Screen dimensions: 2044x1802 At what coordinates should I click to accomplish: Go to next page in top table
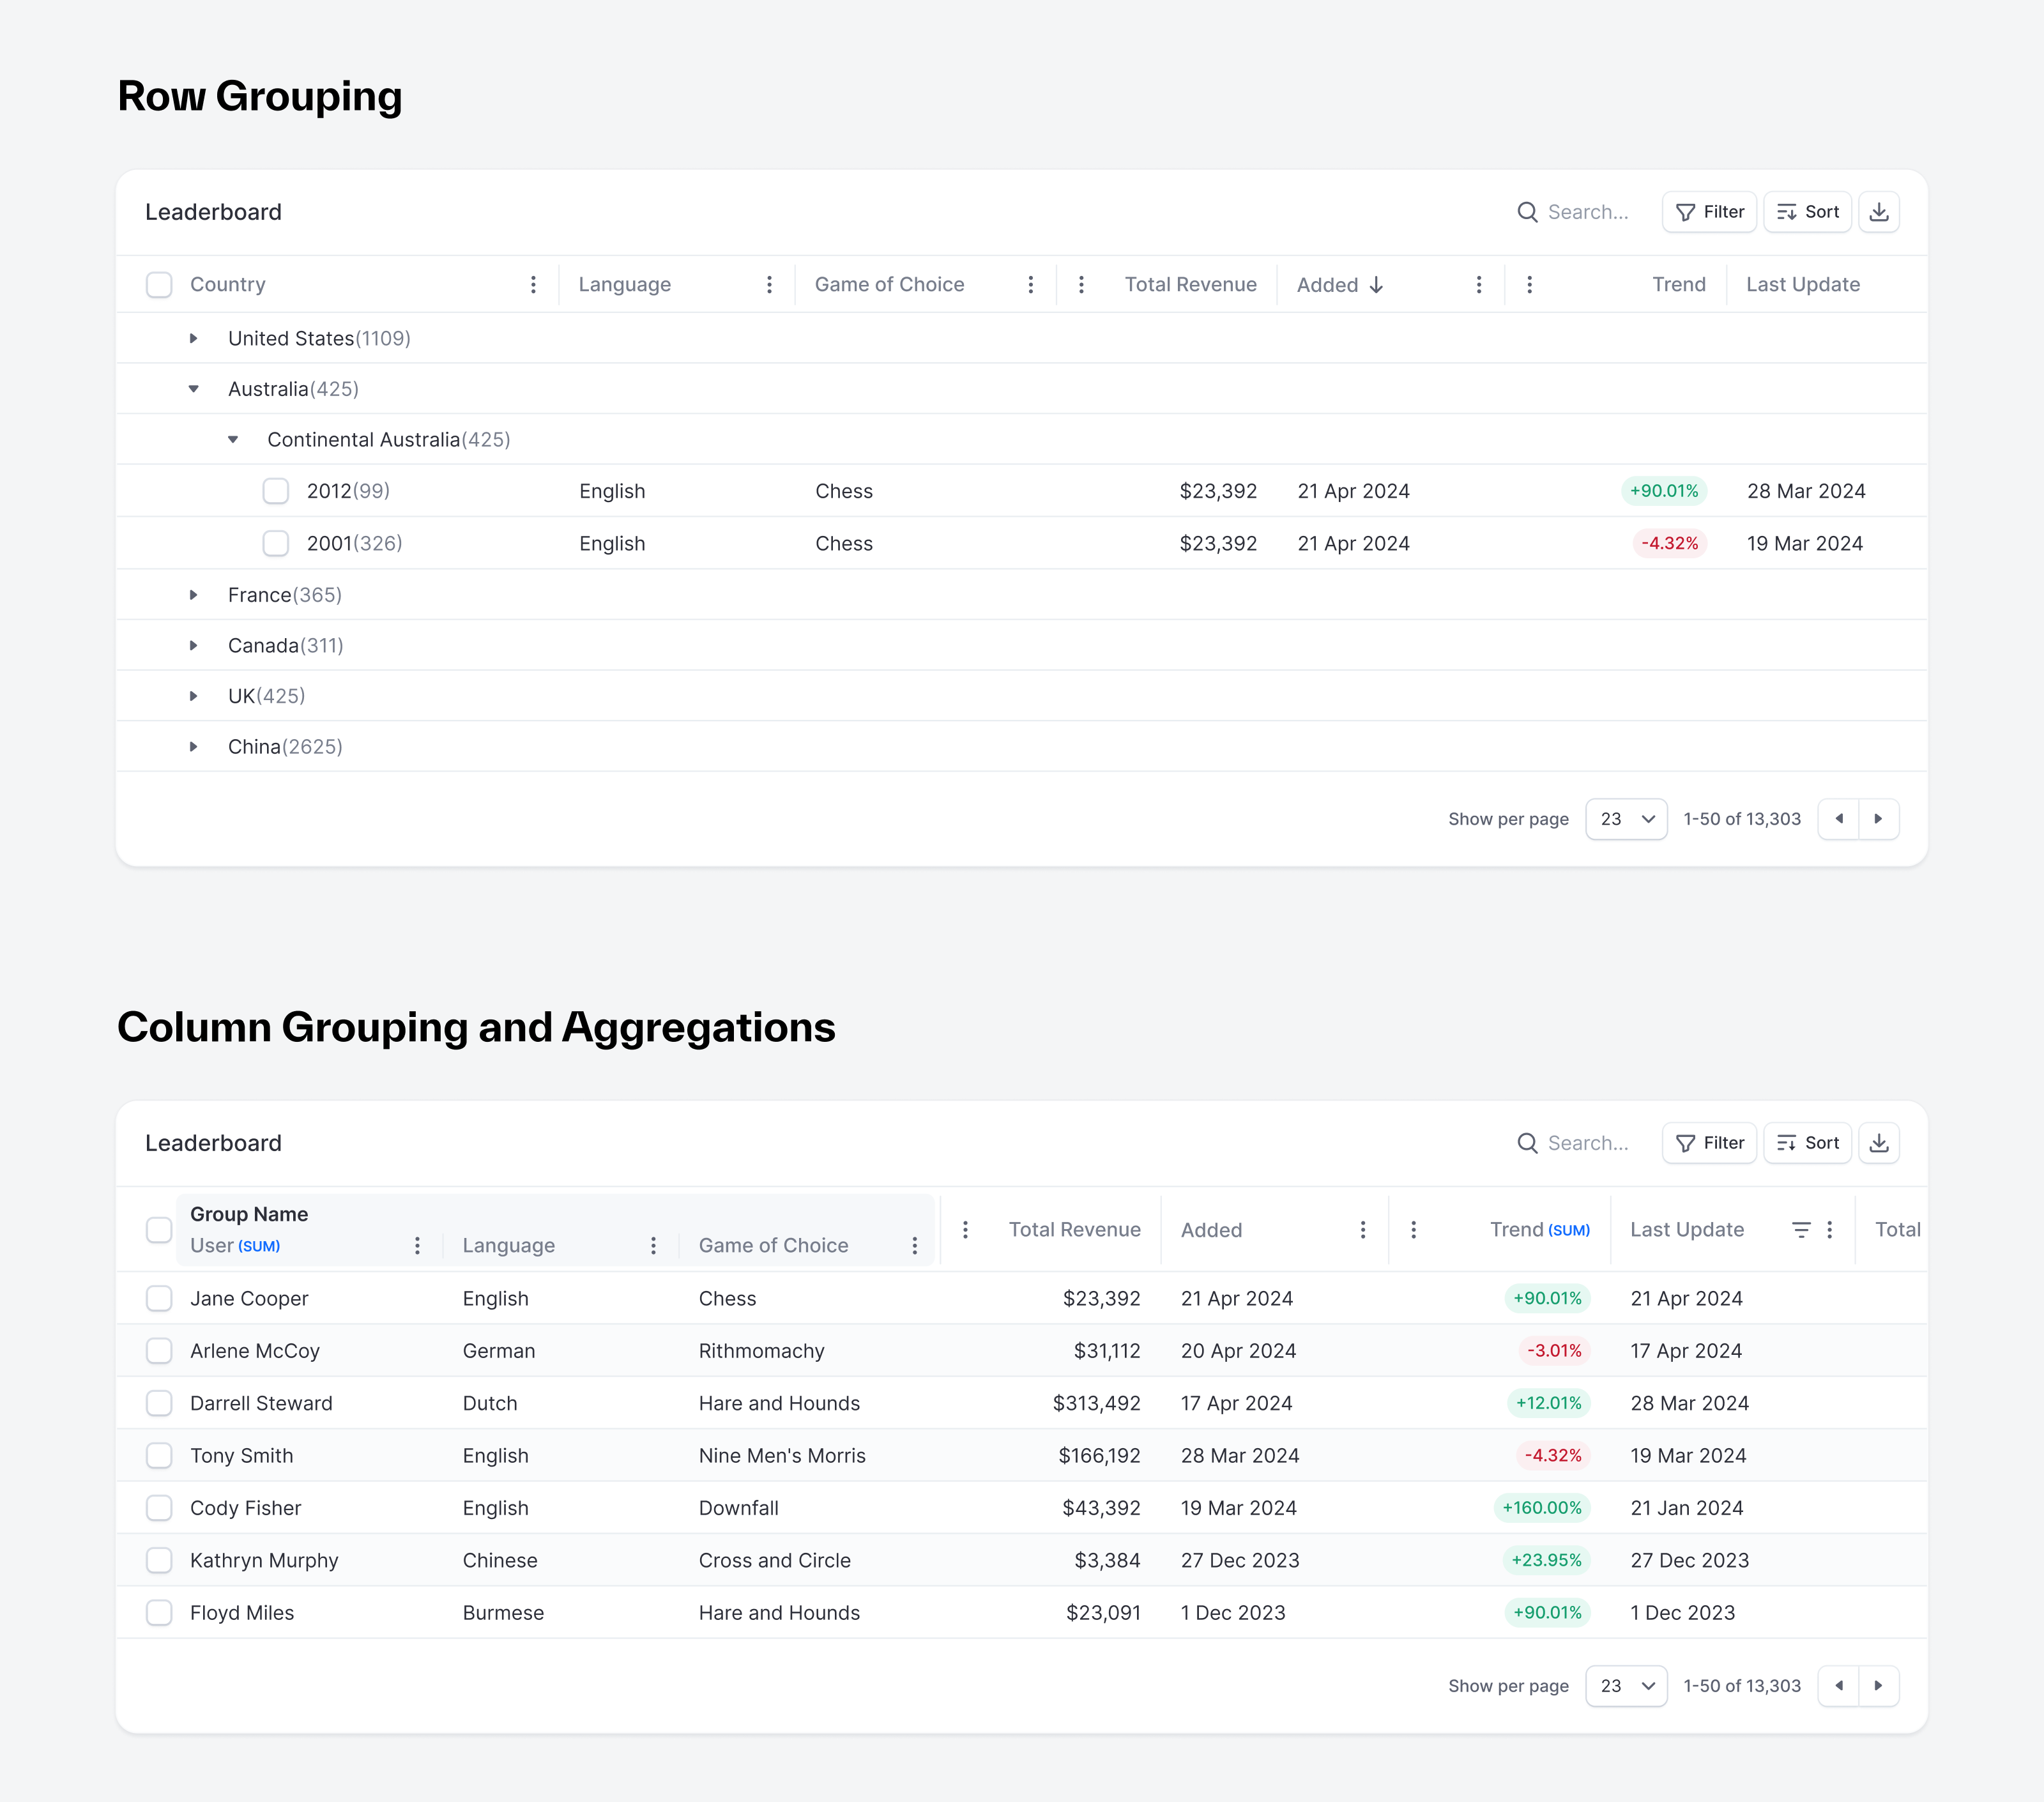1878,819
